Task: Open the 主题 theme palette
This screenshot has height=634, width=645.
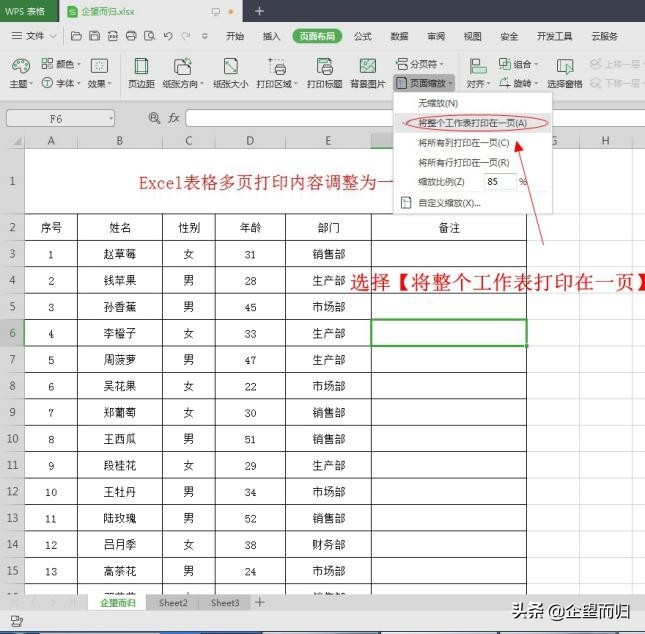Action: 21,73
